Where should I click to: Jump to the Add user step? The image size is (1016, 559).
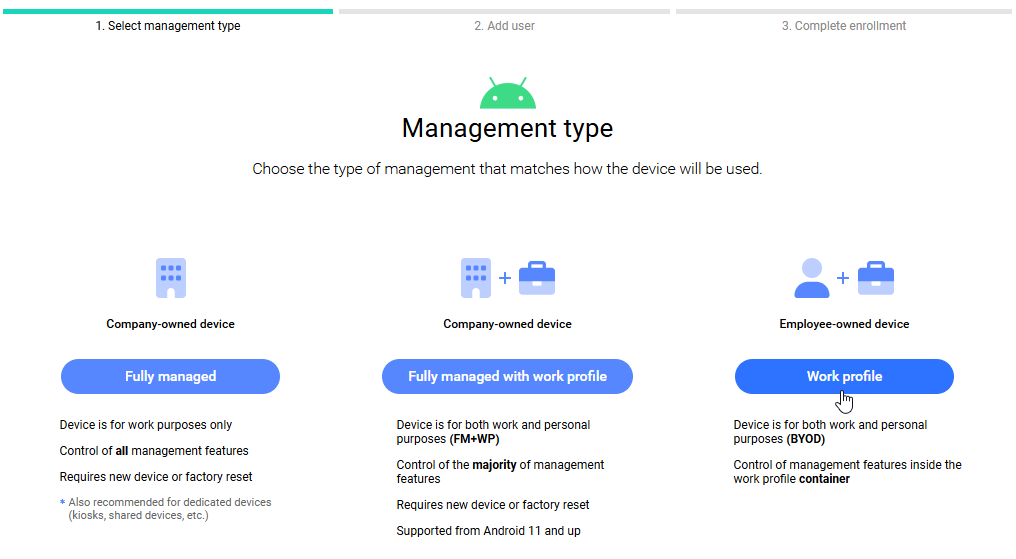point(504,26)
